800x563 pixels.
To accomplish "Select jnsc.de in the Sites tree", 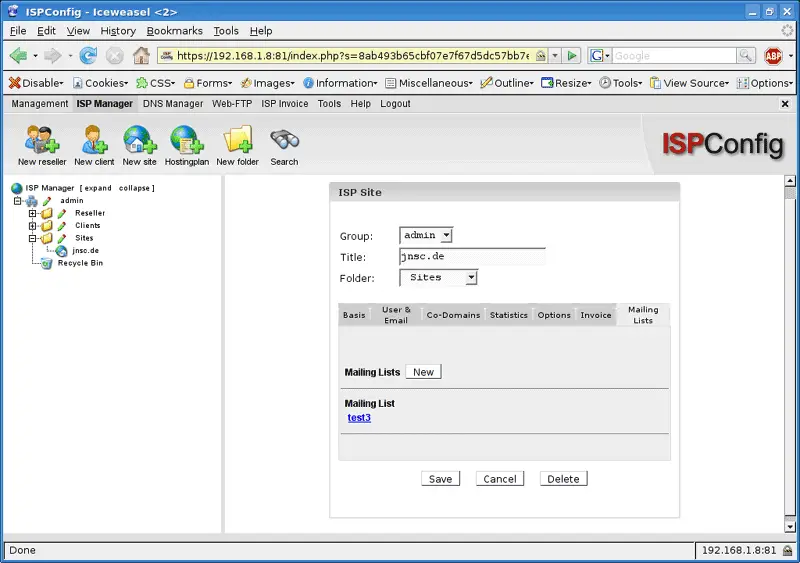I will coord(85,251).
